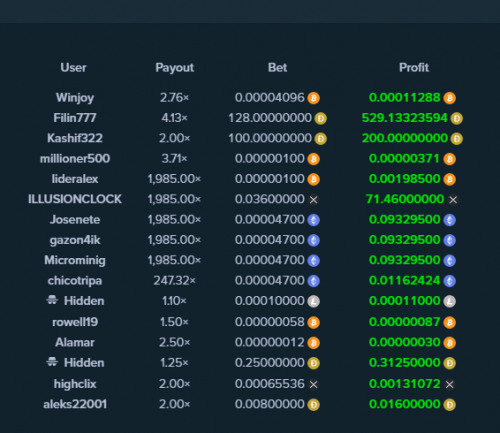500x433 pixels.
Task: Click the Bitcoin icon in lideralex's bet
Action: [x=313, y=179]
